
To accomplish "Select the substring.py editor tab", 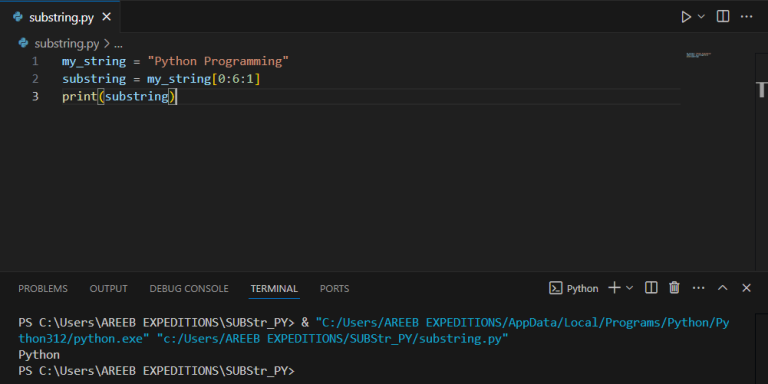I will point(60,17).
